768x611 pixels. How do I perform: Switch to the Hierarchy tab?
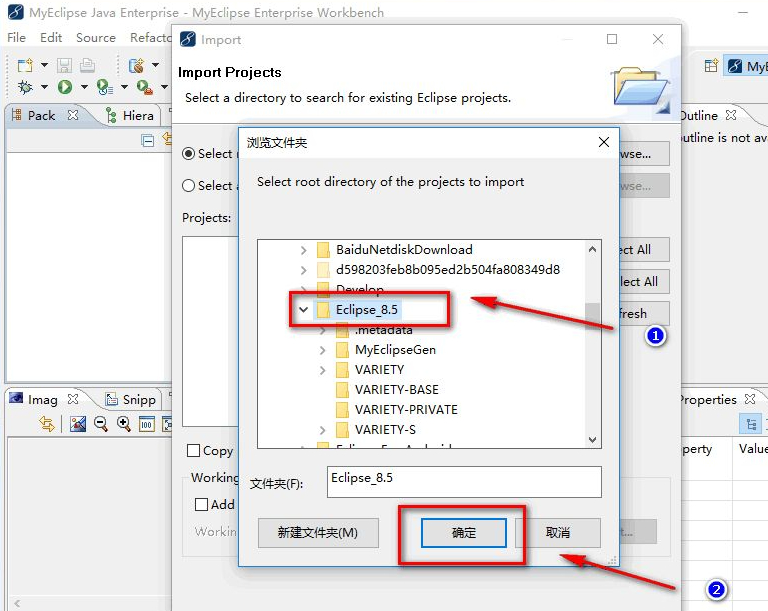pos(128,116)
